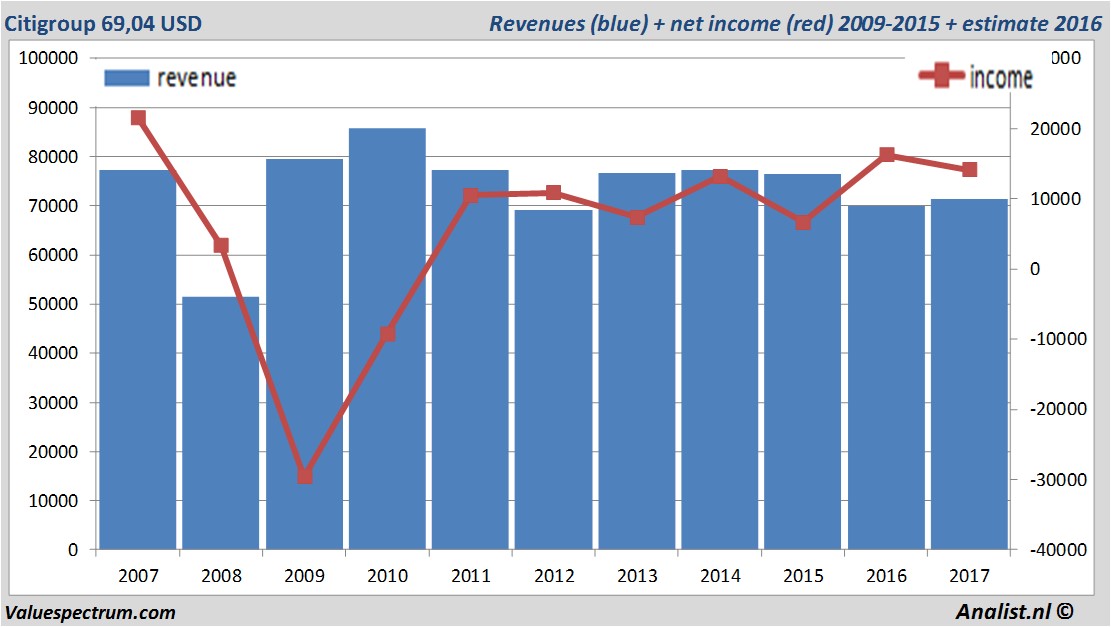The width and height of the screenshot is (1111, 627).
Task: Click the 50000 left axis label
Action: click(52, 305)
